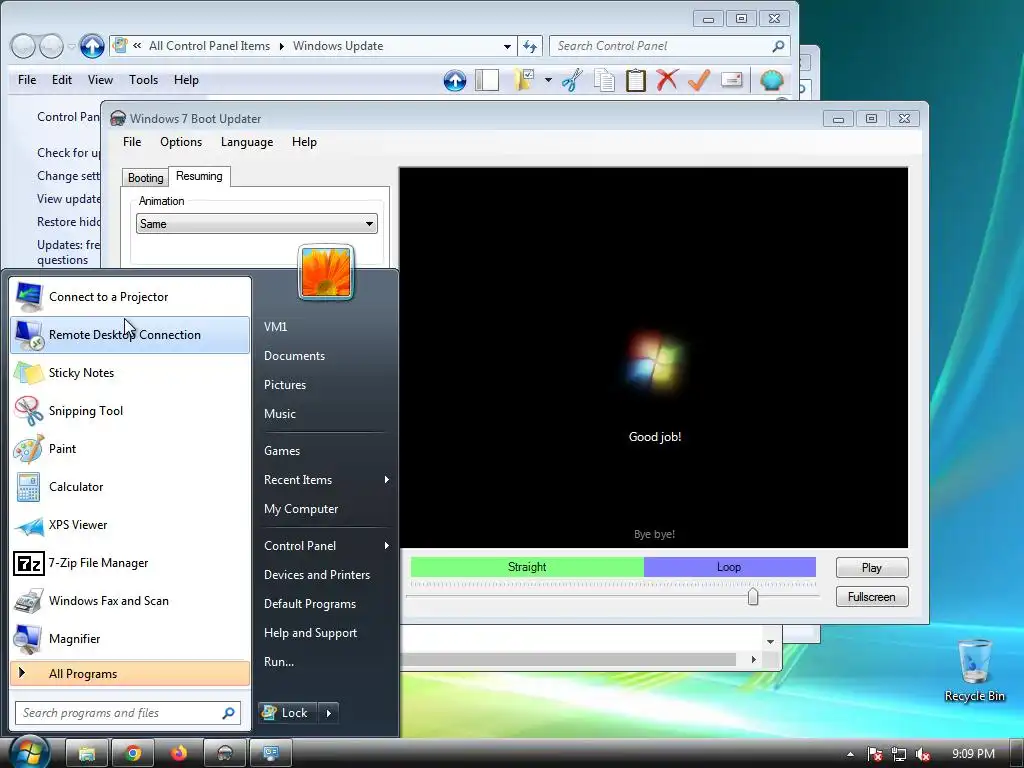1024x768 pixels.
Task: Click the Cut scissors icon
Action: pyautogui.click(x=572, y=80)
